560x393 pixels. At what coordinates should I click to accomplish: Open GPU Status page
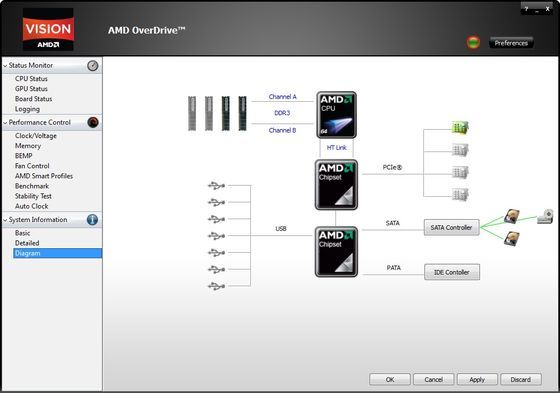pyautogui.click(x=31, y=89)
